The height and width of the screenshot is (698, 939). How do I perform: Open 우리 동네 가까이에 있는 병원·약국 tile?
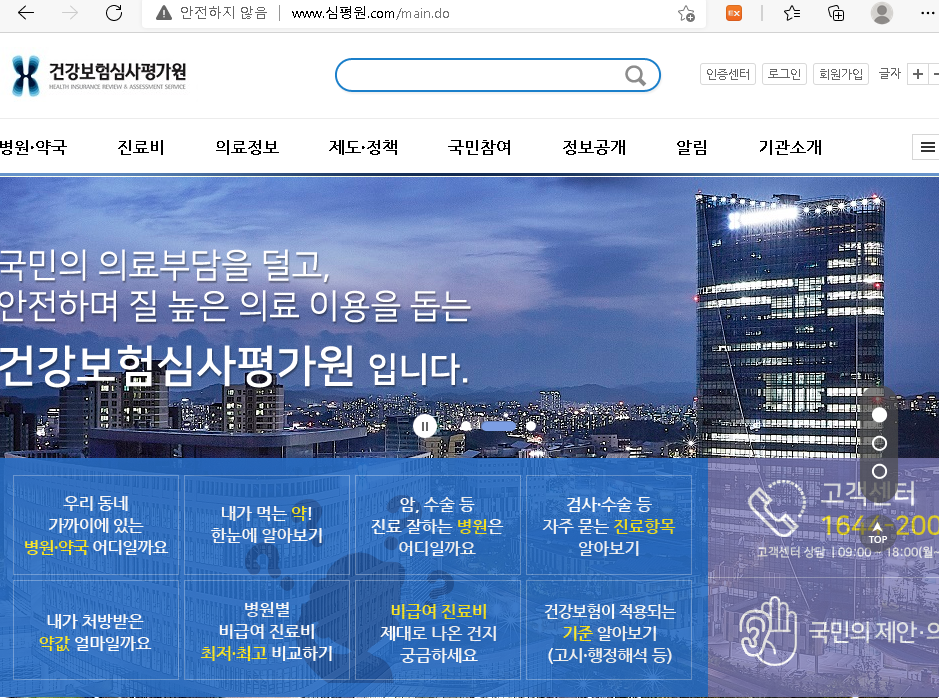pos(96,525)
